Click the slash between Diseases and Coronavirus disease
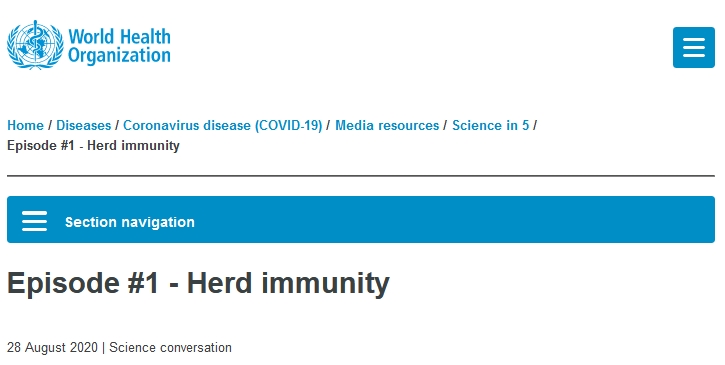The image size is (725, 365). (x=117, y=125)
